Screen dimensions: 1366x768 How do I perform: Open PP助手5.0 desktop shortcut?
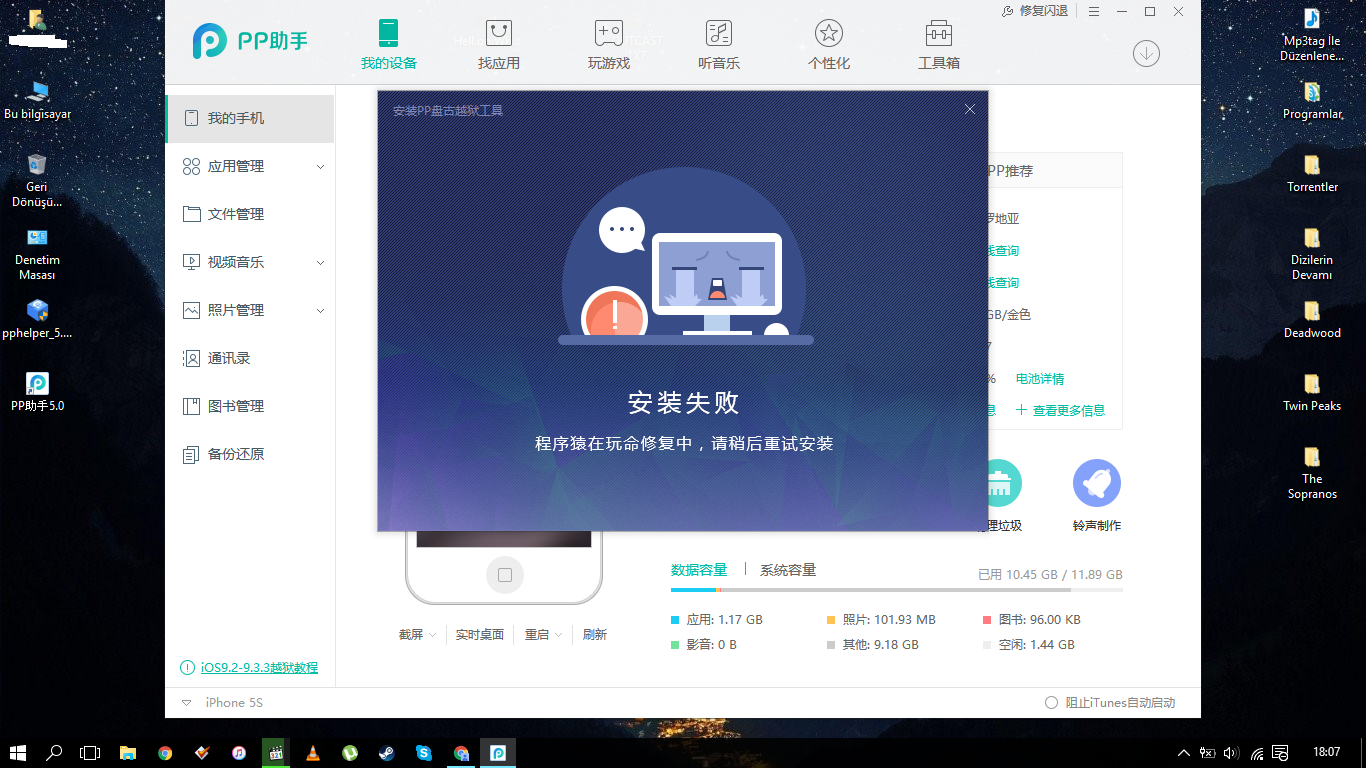click(38, 393)
